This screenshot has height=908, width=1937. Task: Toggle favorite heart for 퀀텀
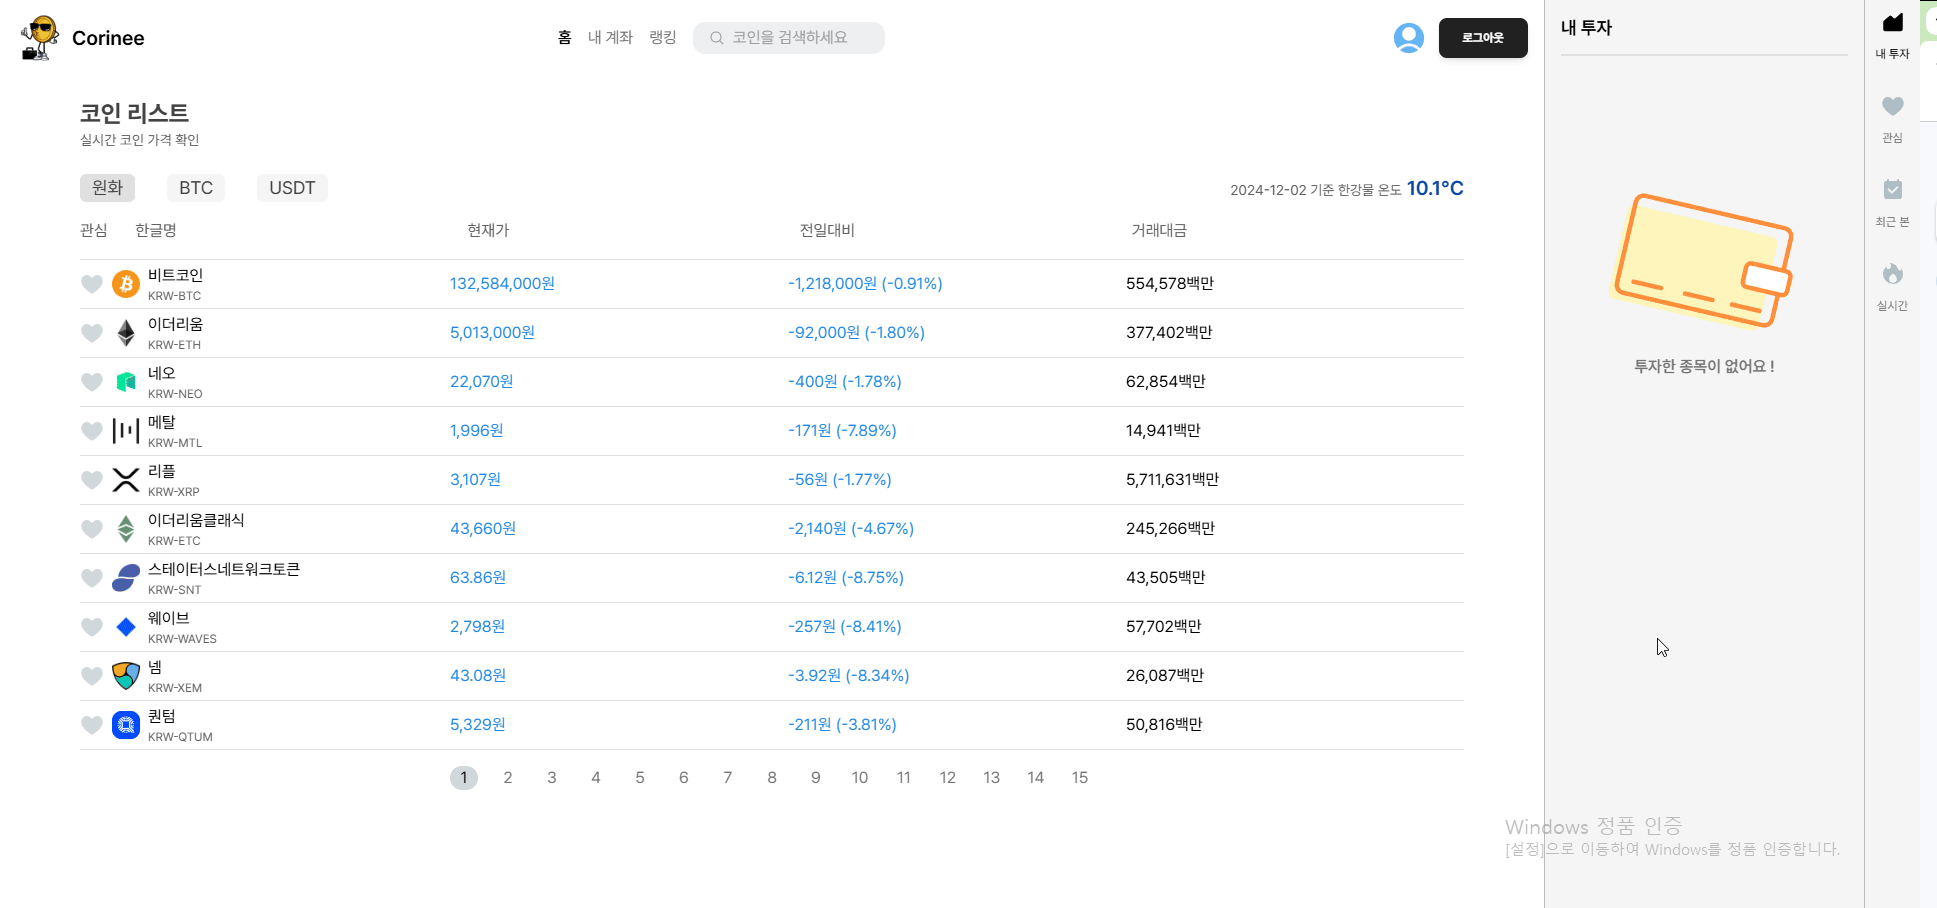point(92,725)
